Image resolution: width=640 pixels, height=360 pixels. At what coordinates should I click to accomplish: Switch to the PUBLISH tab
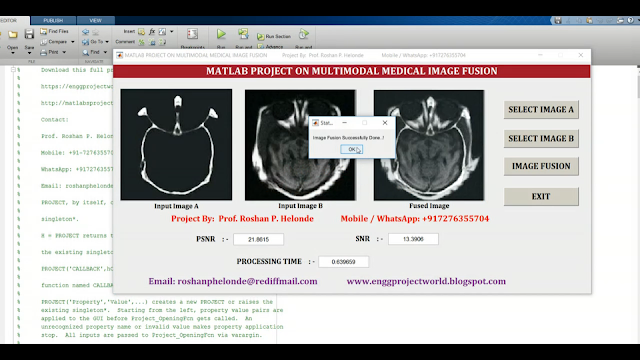[x=53, y=20]
